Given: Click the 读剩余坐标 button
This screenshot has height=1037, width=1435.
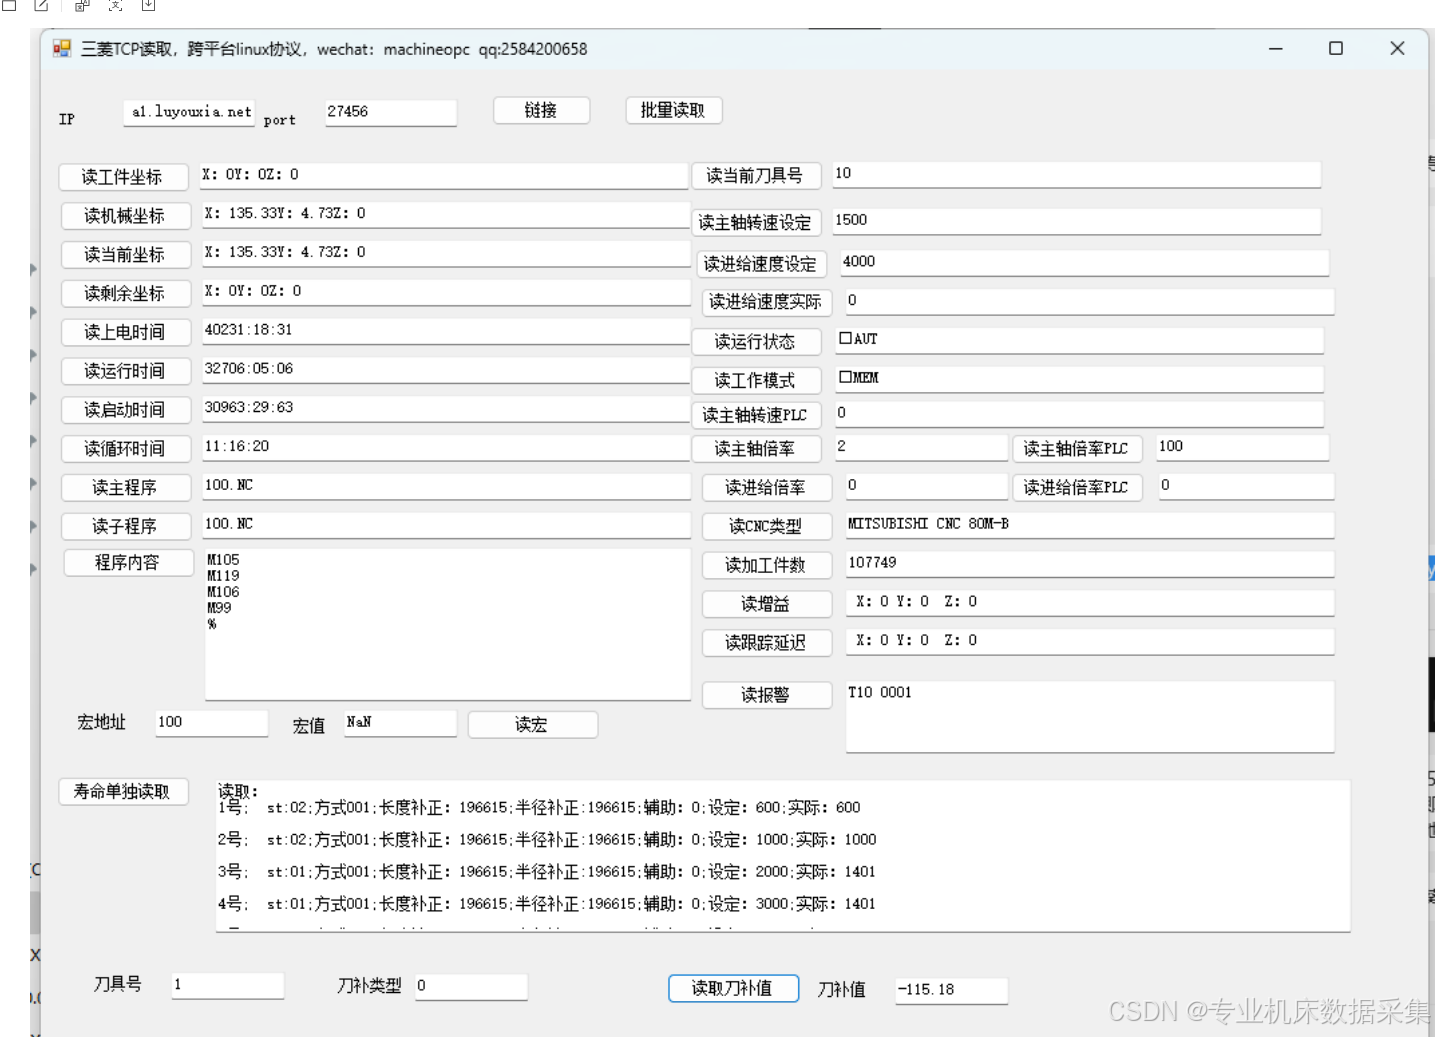Looking at the screenshot, I should coord(125,294).
